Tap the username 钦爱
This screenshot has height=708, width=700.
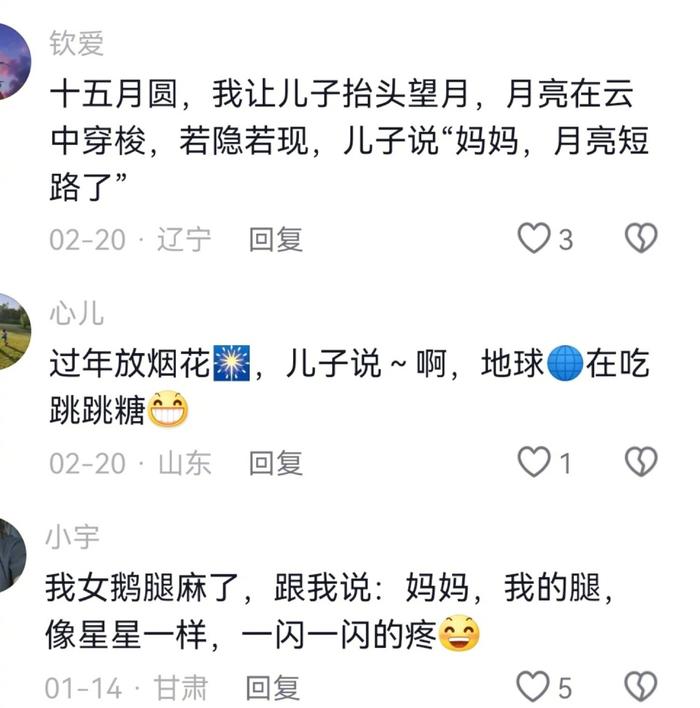click(x=77, y=43)
